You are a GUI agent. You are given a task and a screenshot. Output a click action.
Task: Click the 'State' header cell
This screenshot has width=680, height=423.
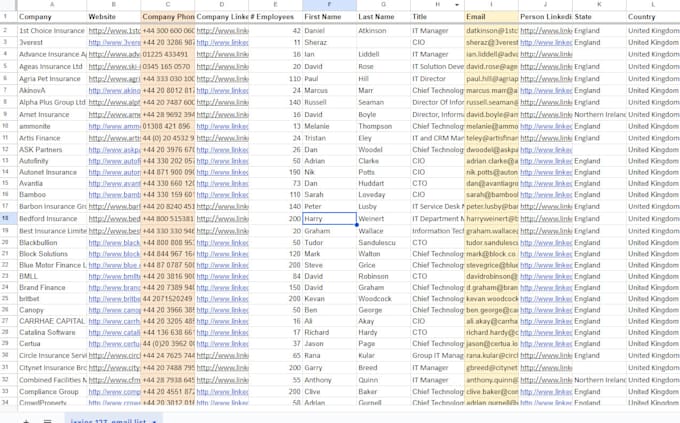click(x=599, y=17)
